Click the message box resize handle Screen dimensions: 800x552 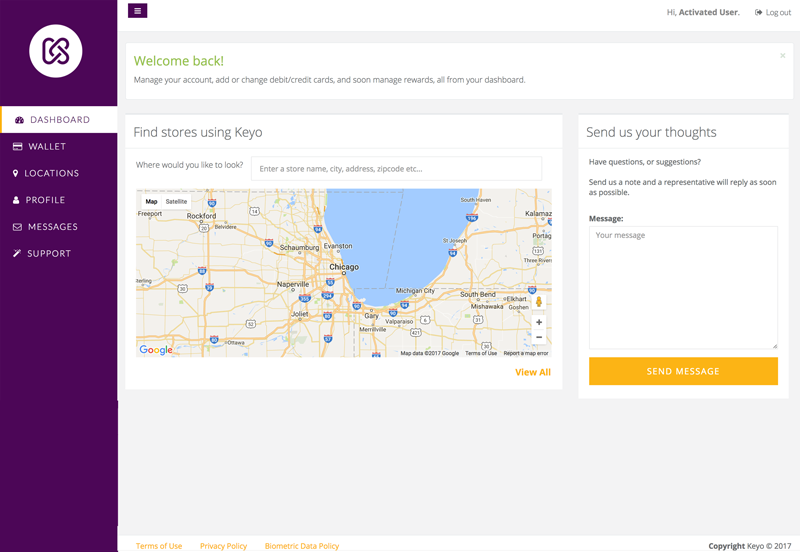[x=774, y=346]
